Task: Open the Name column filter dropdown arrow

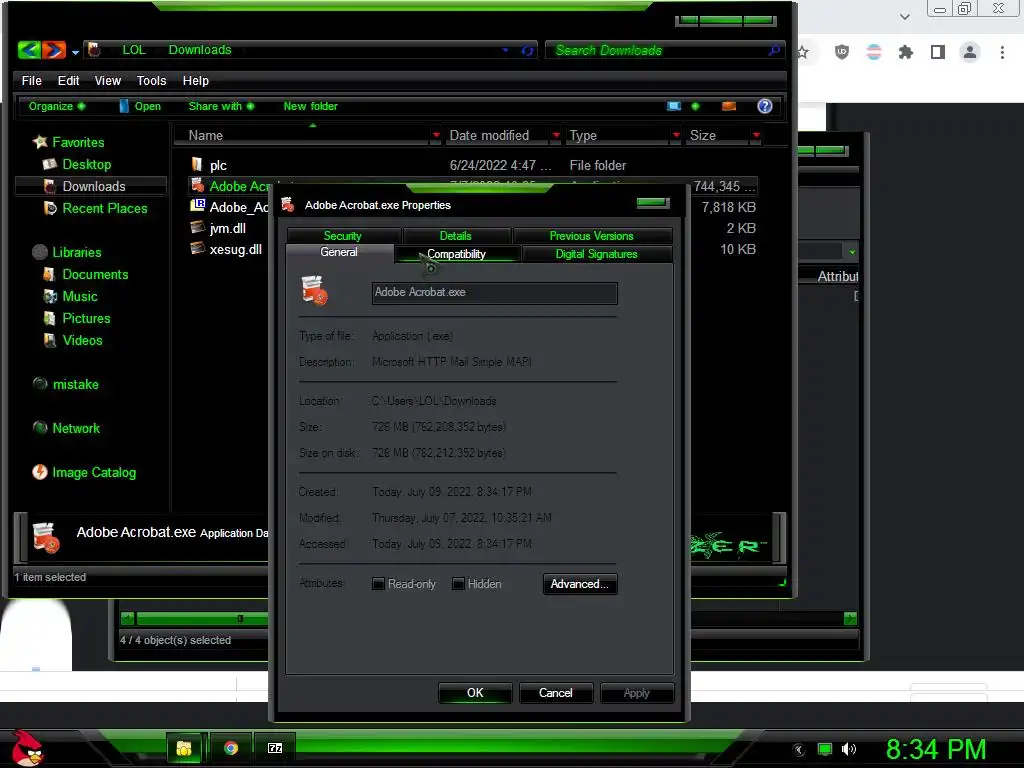Action: [436, 135]
